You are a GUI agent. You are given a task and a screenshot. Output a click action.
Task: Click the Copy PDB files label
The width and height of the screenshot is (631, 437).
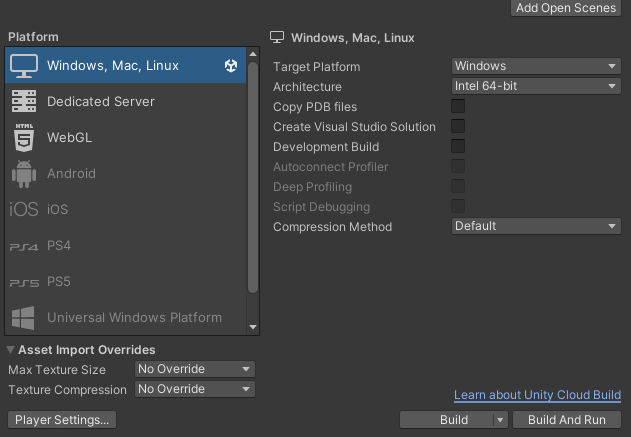tap(315, 107)
